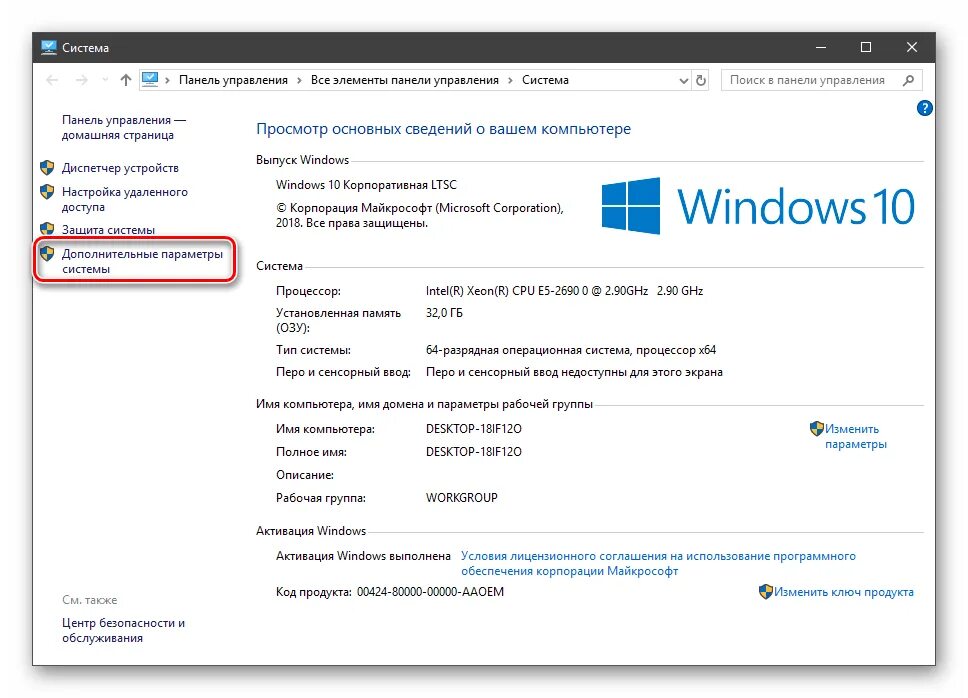Open Панель управления breadcrumb

pos(233,80)
